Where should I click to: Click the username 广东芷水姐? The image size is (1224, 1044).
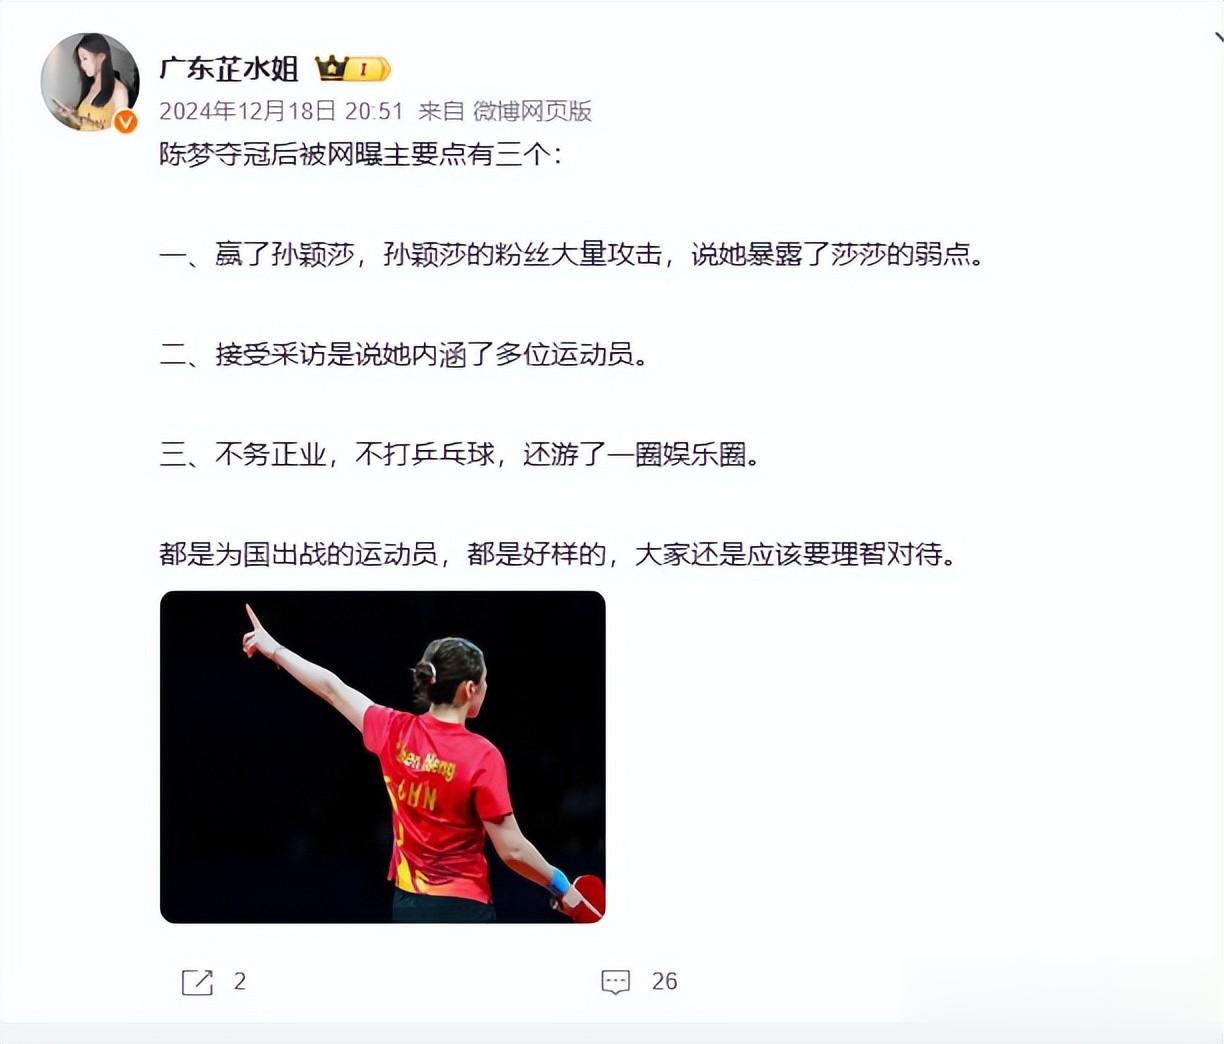(229, 68)
